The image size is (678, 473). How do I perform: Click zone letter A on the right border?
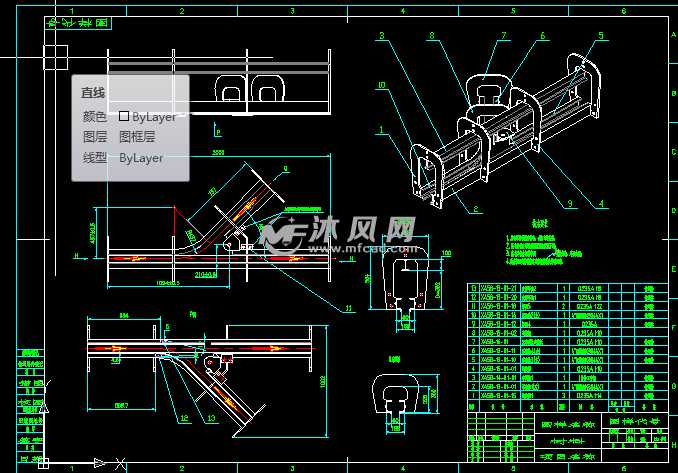(x=673, y=35)
